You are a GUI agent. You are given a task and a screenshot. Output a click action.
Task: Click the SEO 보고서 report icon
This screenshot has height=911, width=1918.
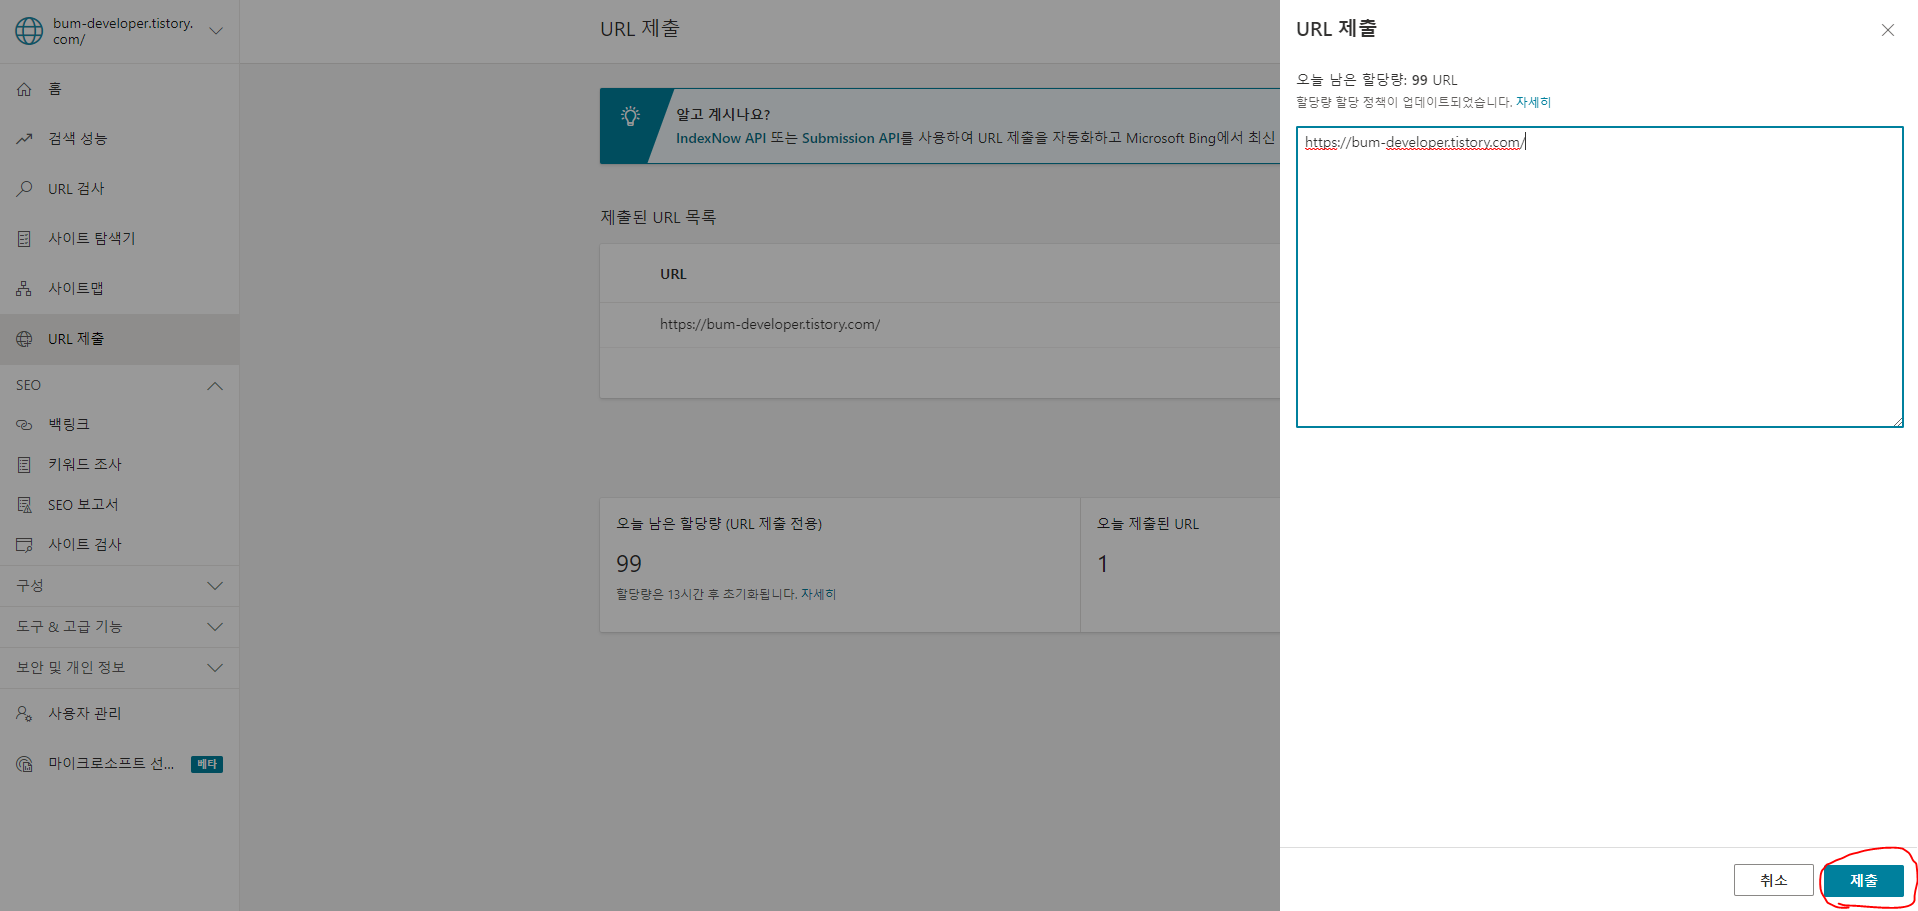coord(24,505)
